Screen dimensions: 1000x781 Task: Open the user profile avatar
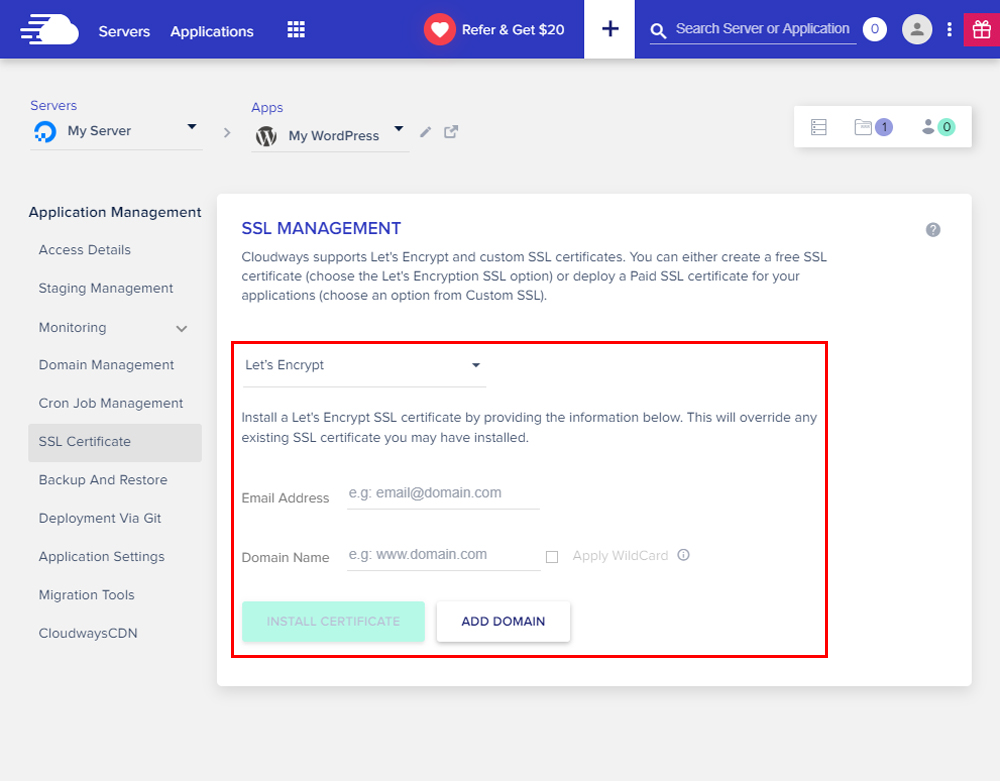point(916,29)
